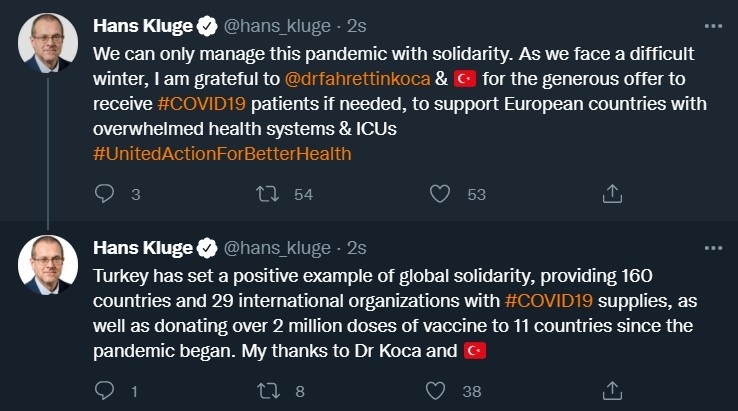Retweet the first tweet with 54 retweets
The height and width of the screenshot is (411, 738).
click(x=268, y=194)
